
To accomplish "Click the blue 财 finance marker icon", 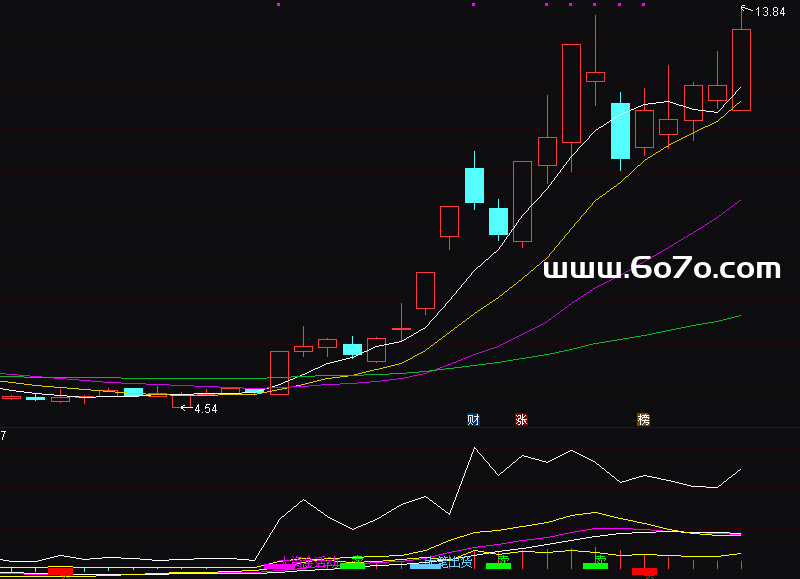I will click(473, 420).
